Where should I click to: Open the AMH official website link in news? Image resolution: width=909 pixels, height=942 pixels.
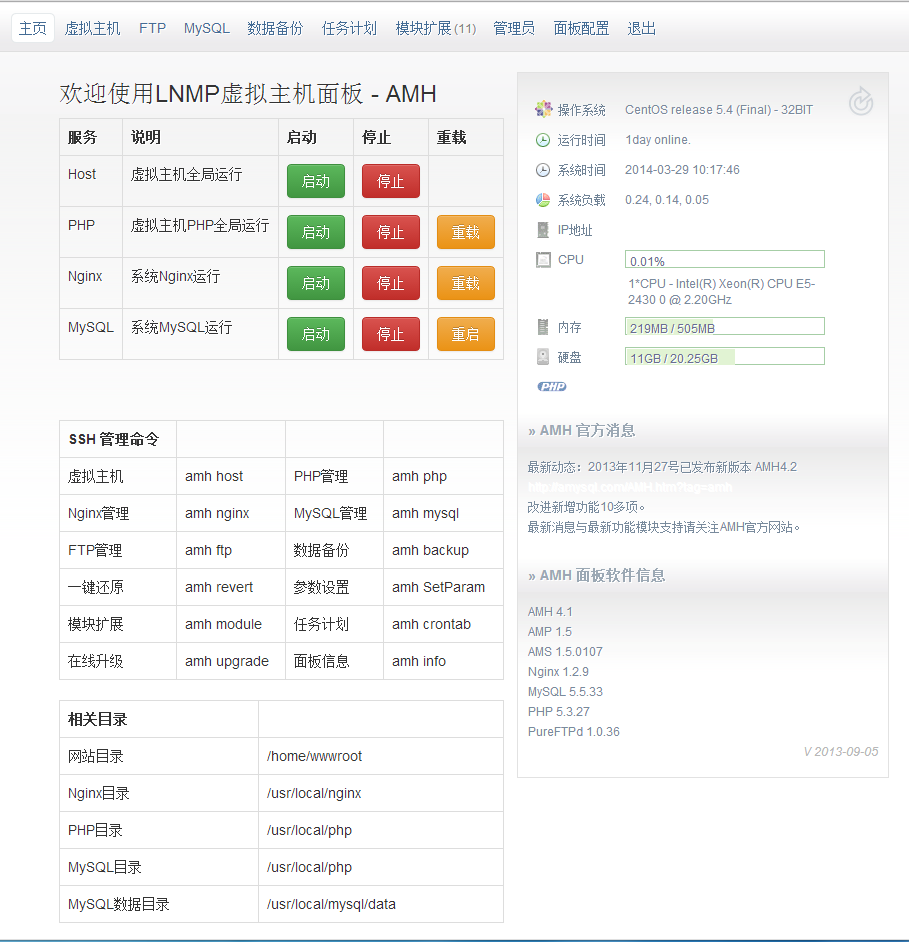630,487
